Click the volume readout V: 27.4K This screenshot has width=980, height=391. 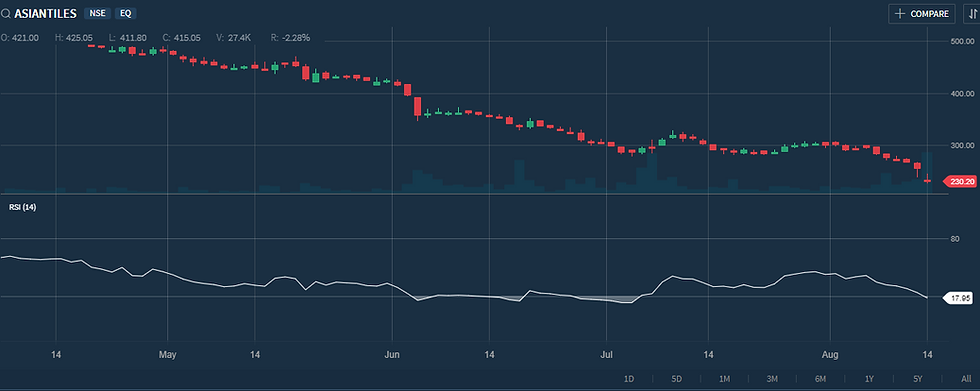point(234,37)
